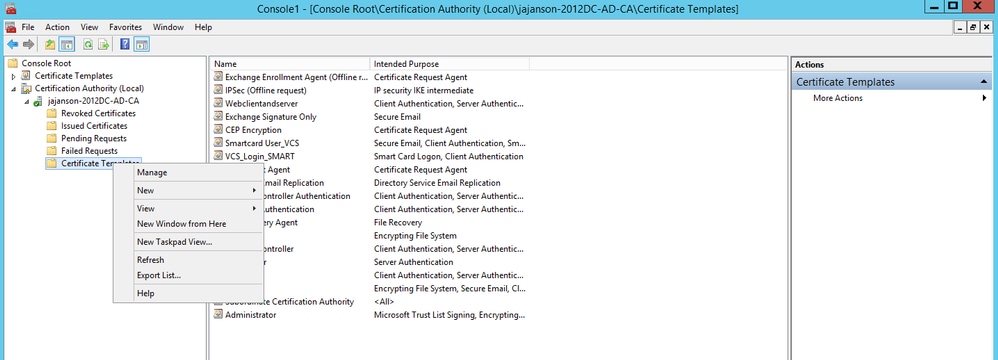Select the Subordinate Certification Authority row
The height and width of the screenshot is (360, 998).
(x=370, y=301)
